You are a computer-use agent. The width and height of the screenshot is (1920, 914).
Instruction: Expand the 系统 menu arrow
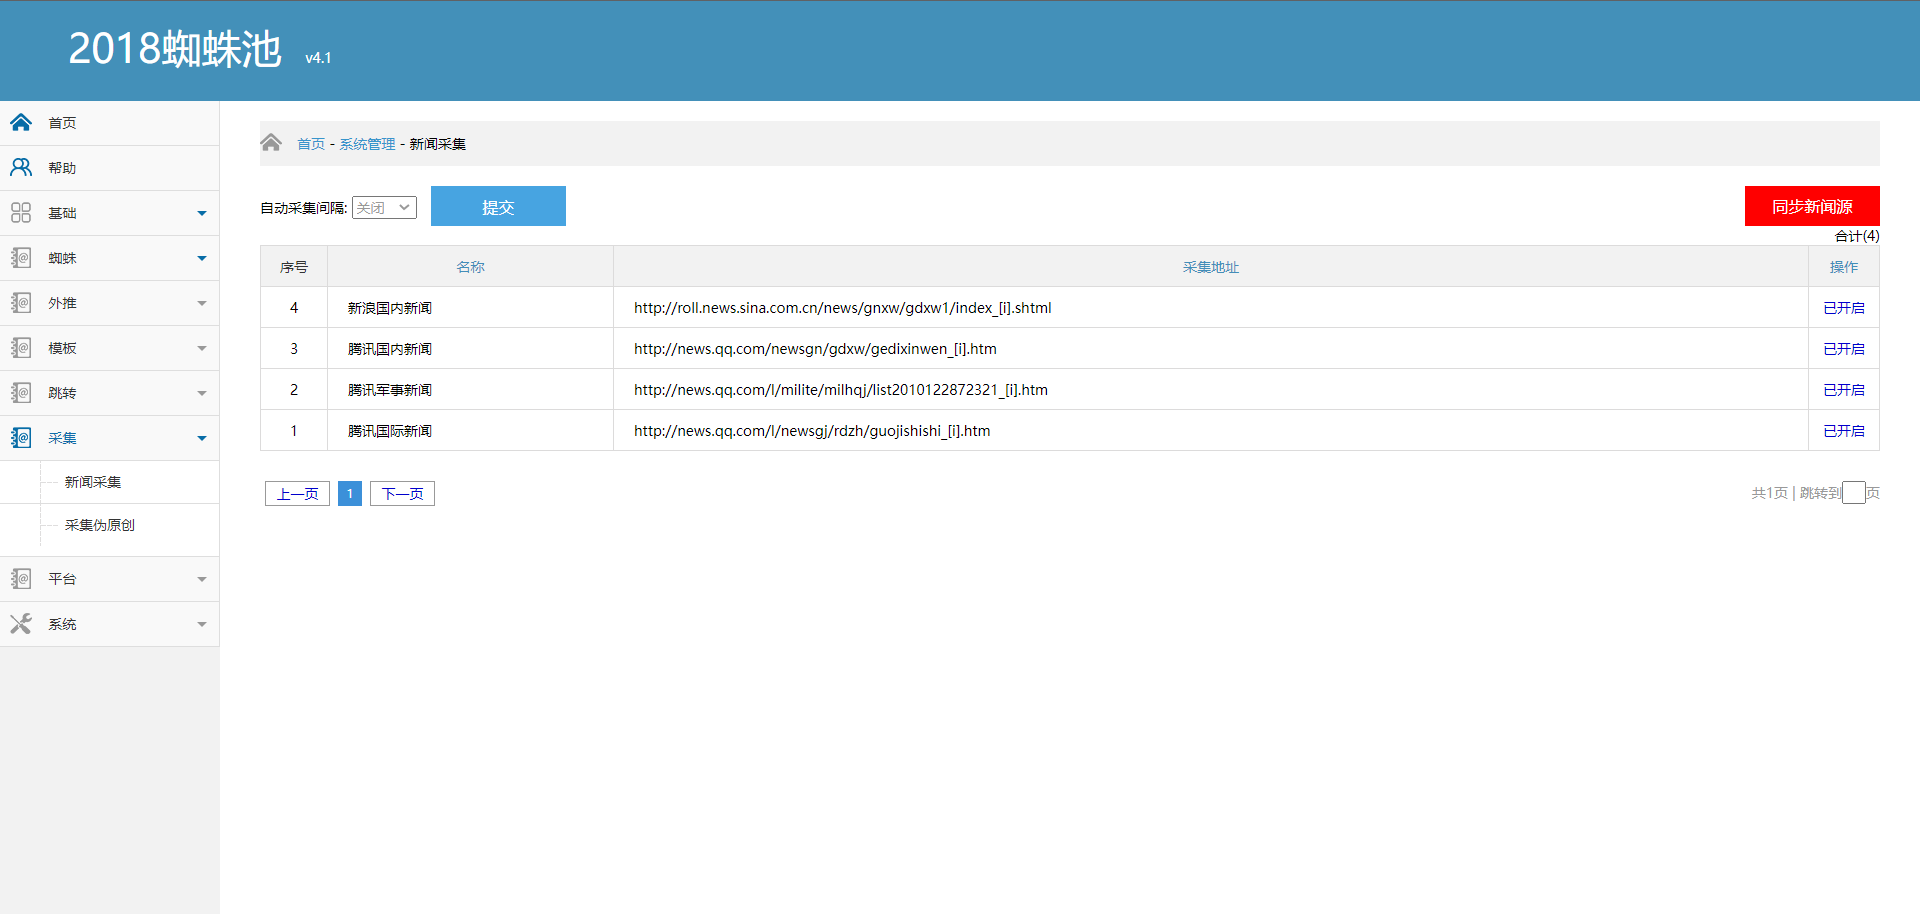click(202, 624)
